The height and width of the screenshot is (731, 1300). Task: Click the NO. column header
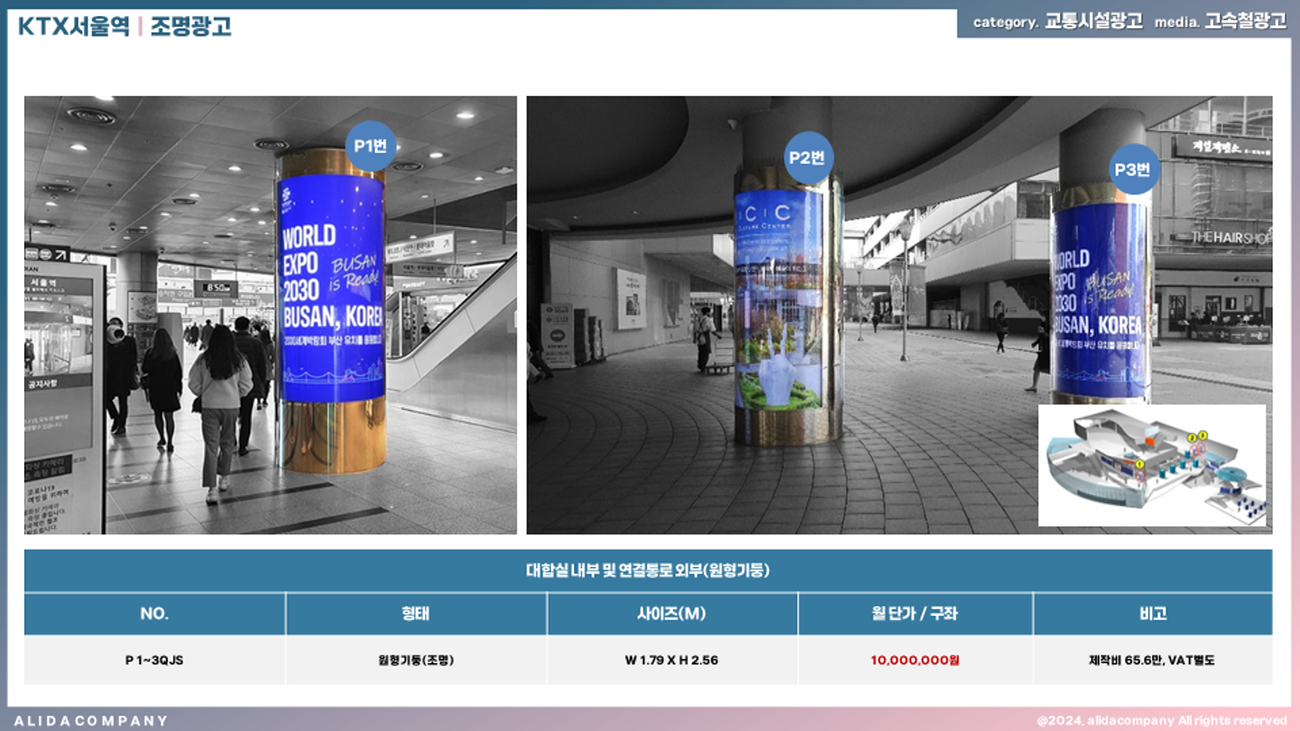coord(154,614)
